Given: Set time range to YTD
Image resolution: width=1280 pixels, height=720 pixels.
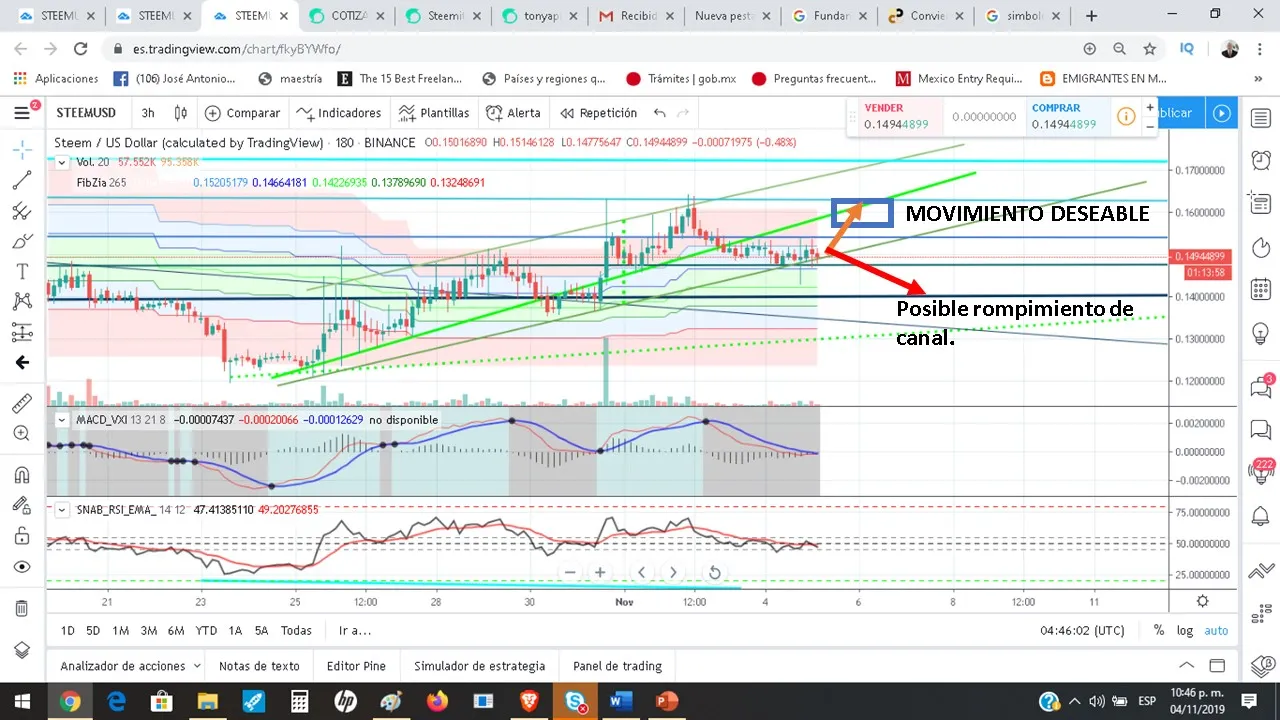Looking at the screenshot, I should 207,631.
